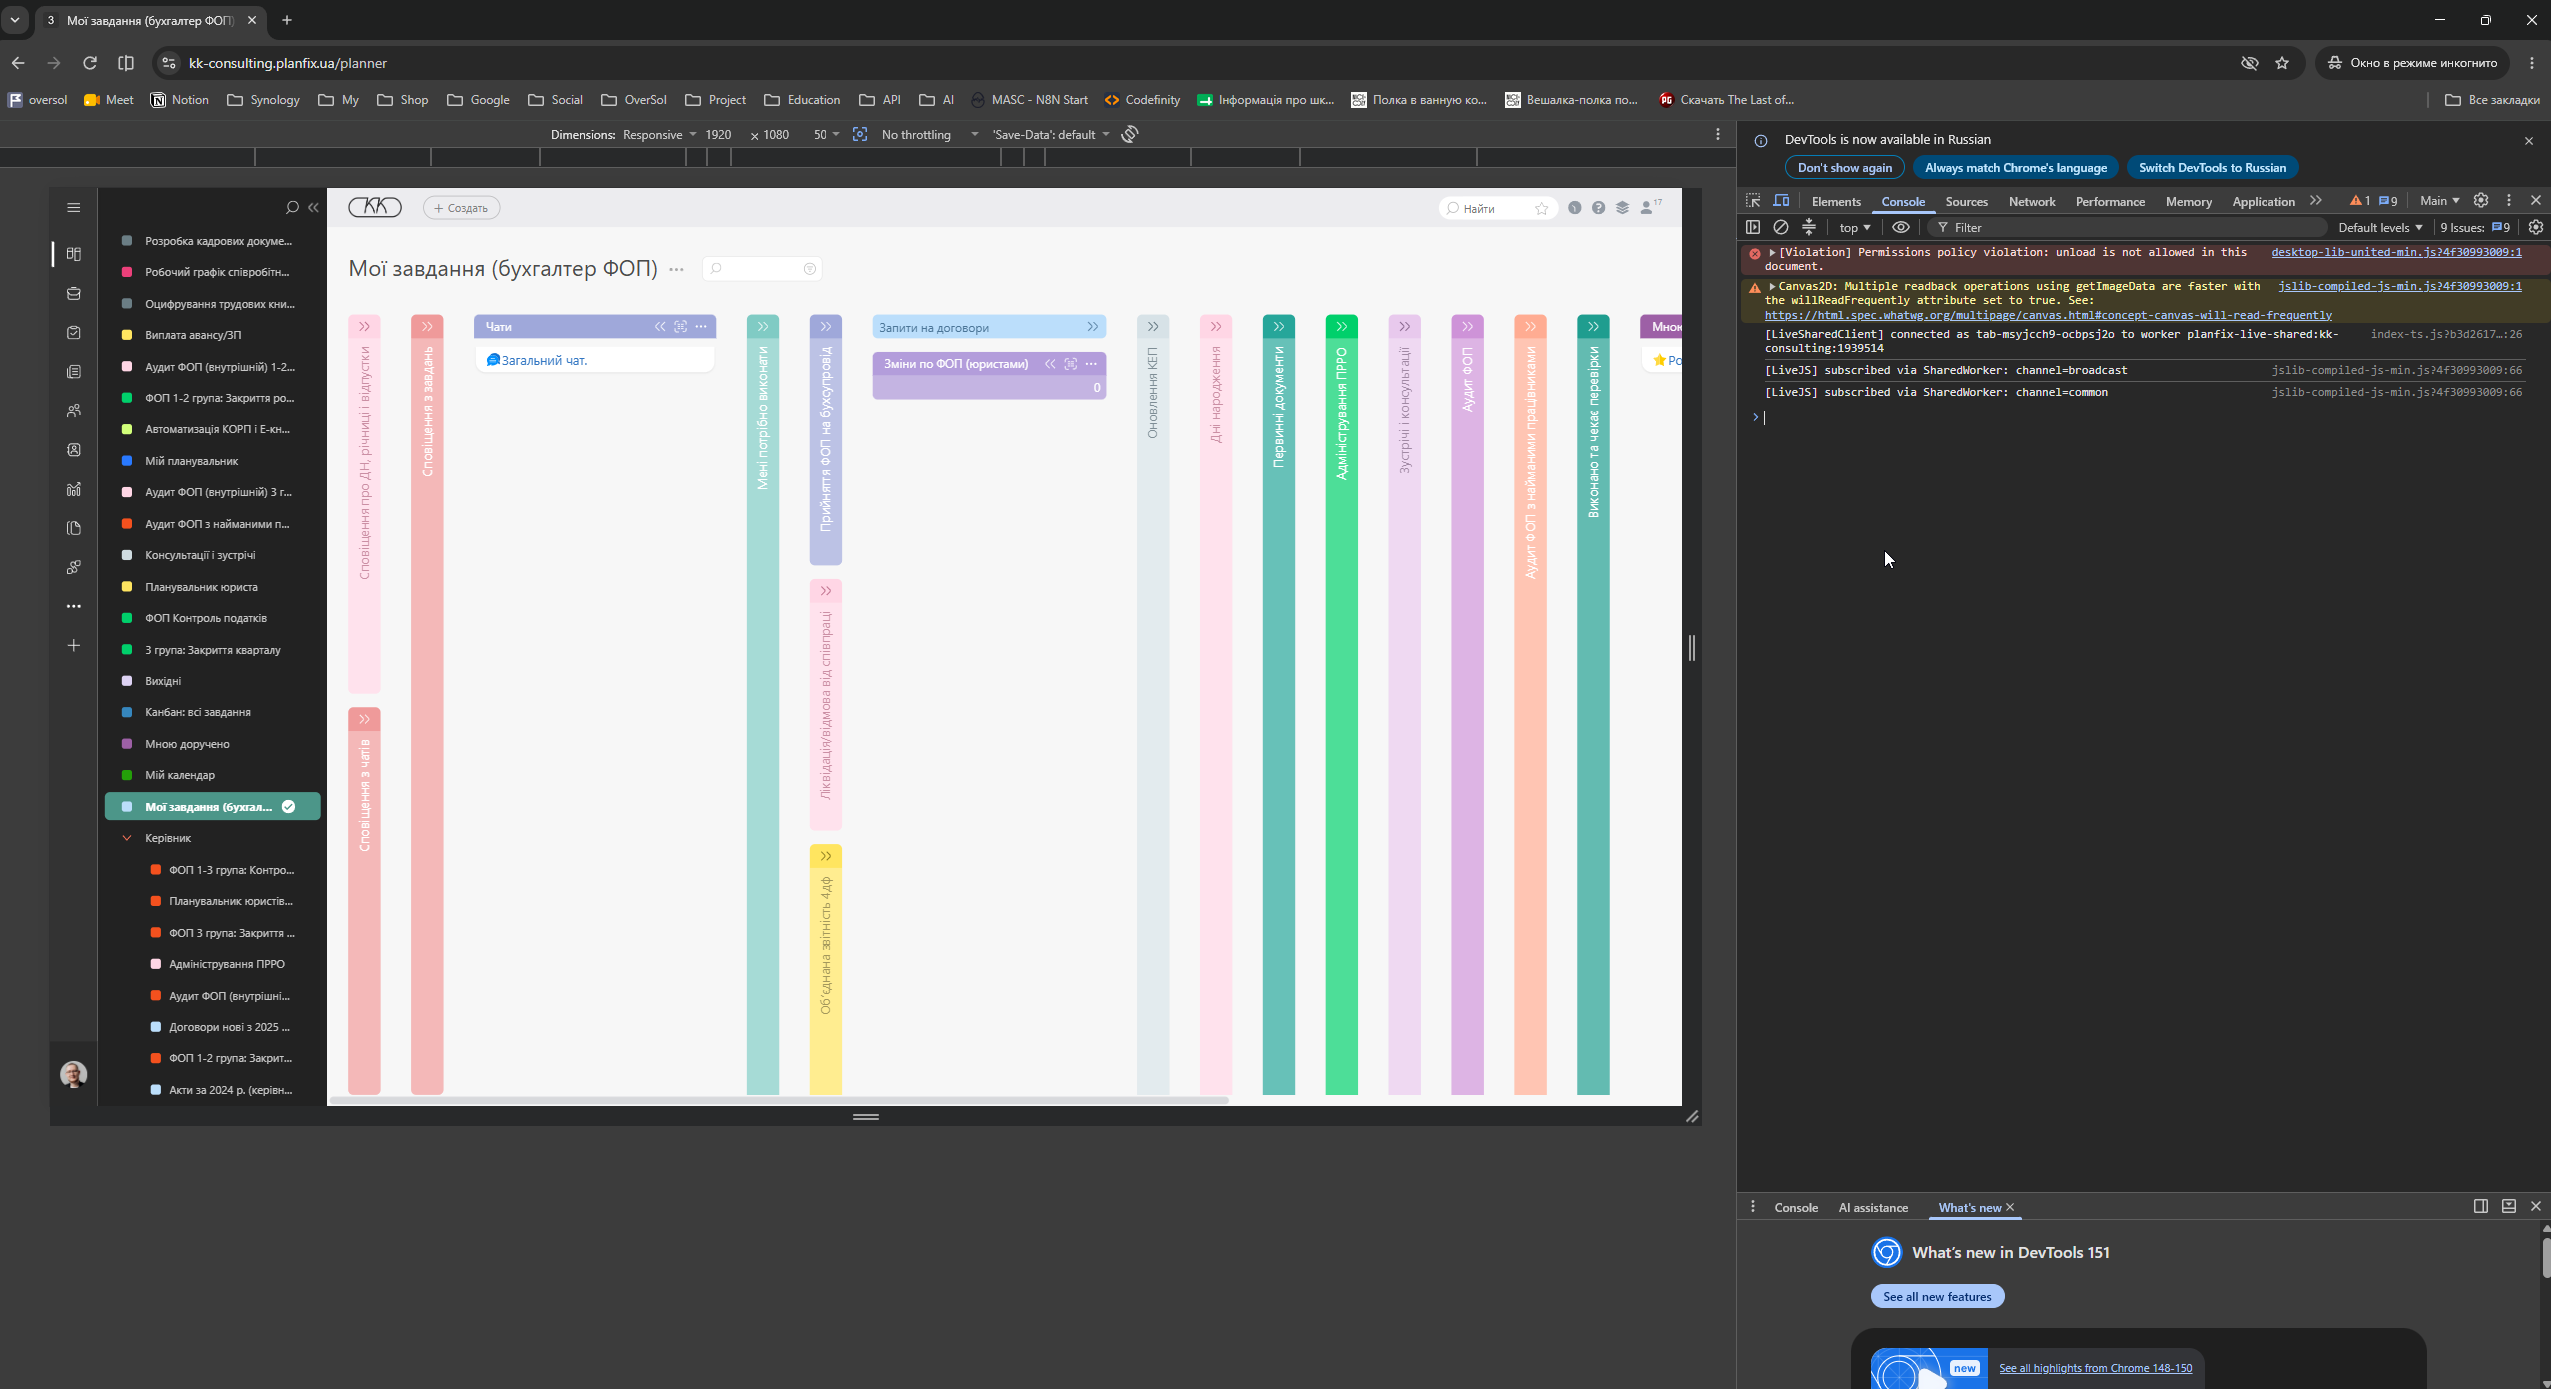Show the DevTools console sidebar
2551x1389 pixels.
[1753, 227]
